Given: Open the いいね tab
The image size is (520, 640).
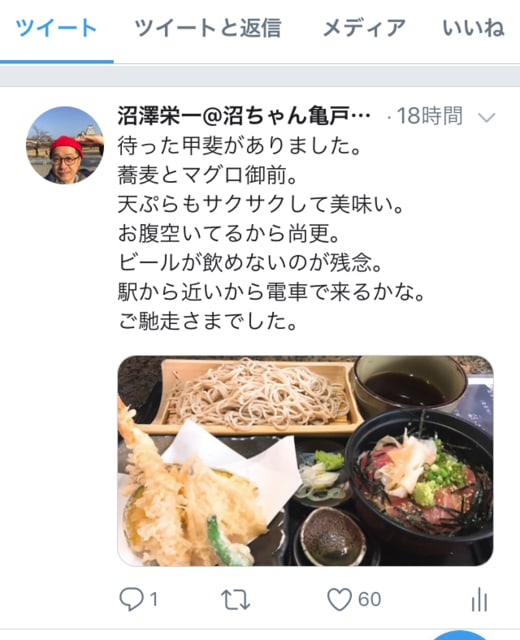Looking at the screenshot, I should click(x=473, y=28).
